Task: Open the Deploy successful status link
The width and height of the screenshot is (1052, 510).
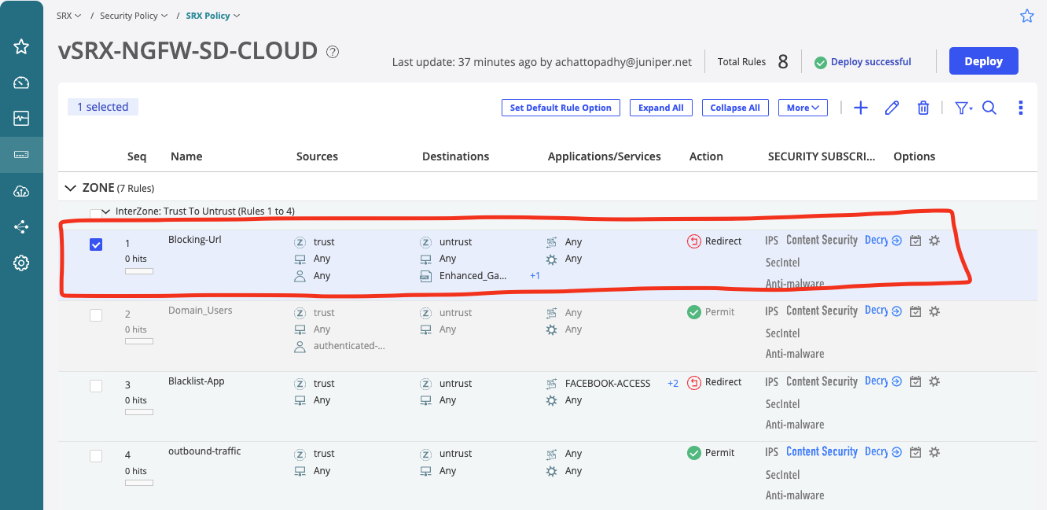Action: pyautogui.click(x=871, y=62)
